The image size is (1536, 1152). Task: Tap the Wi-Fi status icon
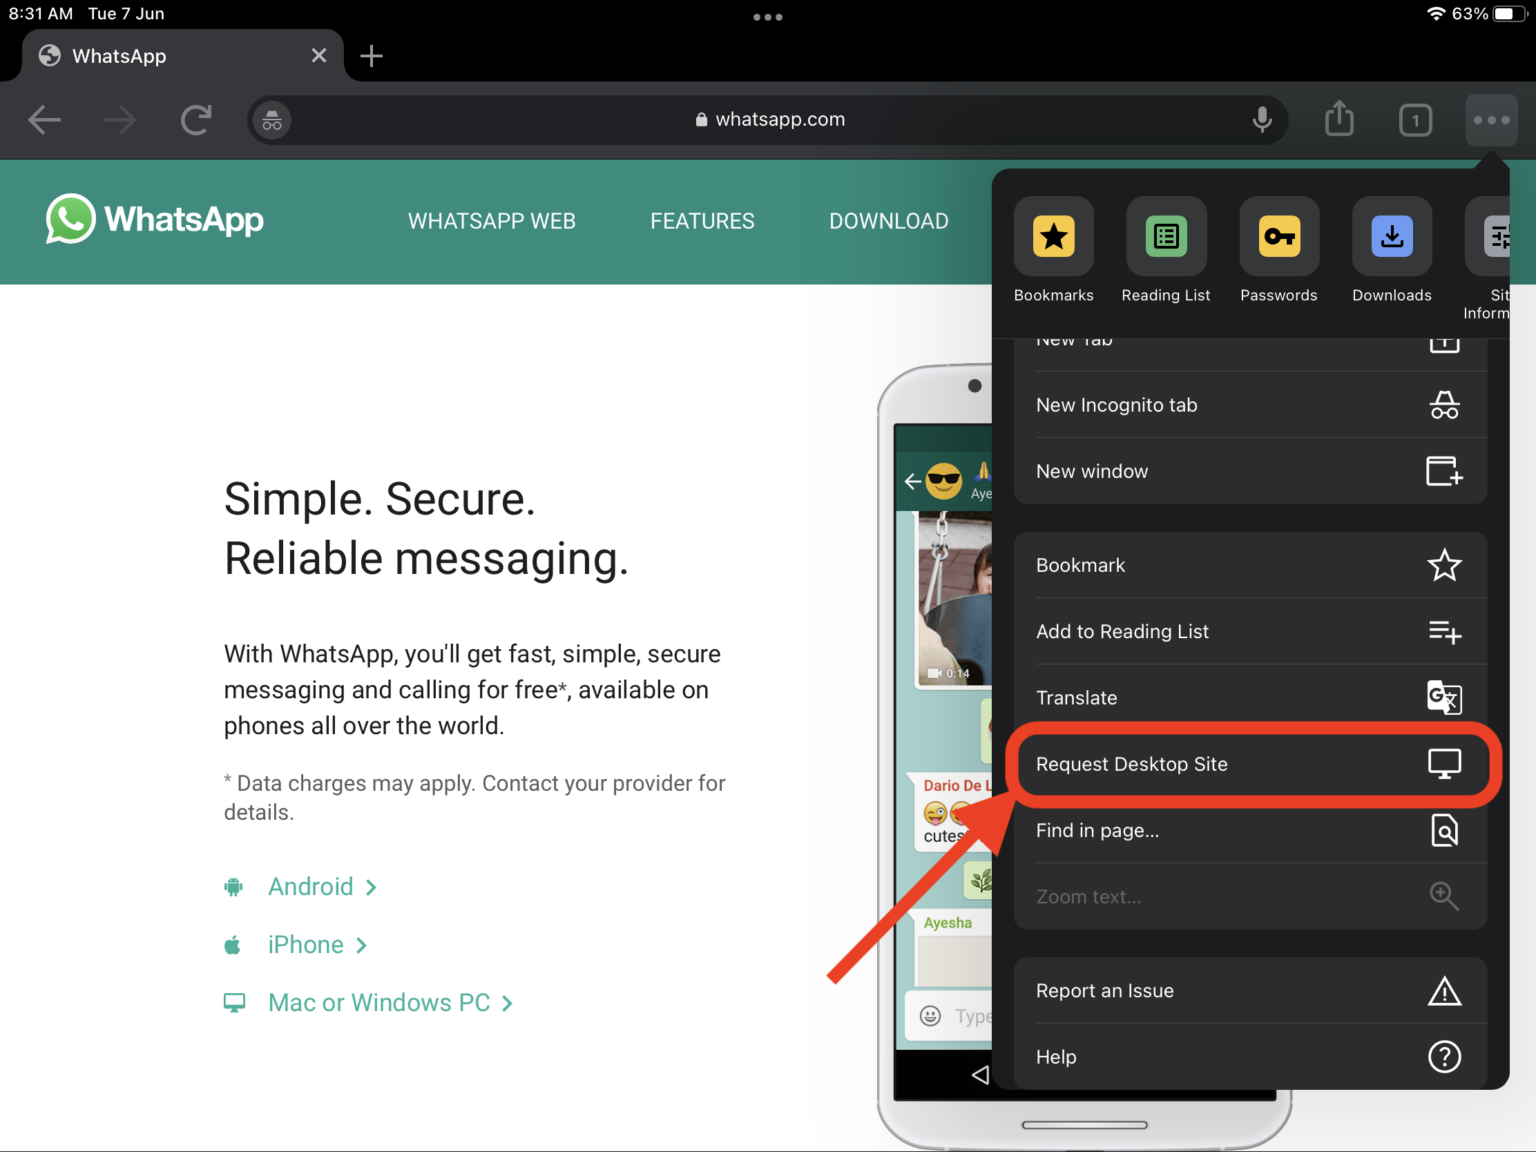point(1436,14)
